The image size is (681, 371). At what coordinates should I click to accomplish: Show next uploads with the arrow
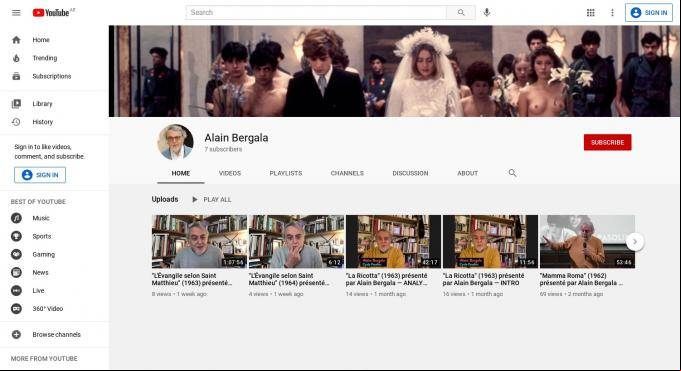pyautogui.click(x=635, y=242)
